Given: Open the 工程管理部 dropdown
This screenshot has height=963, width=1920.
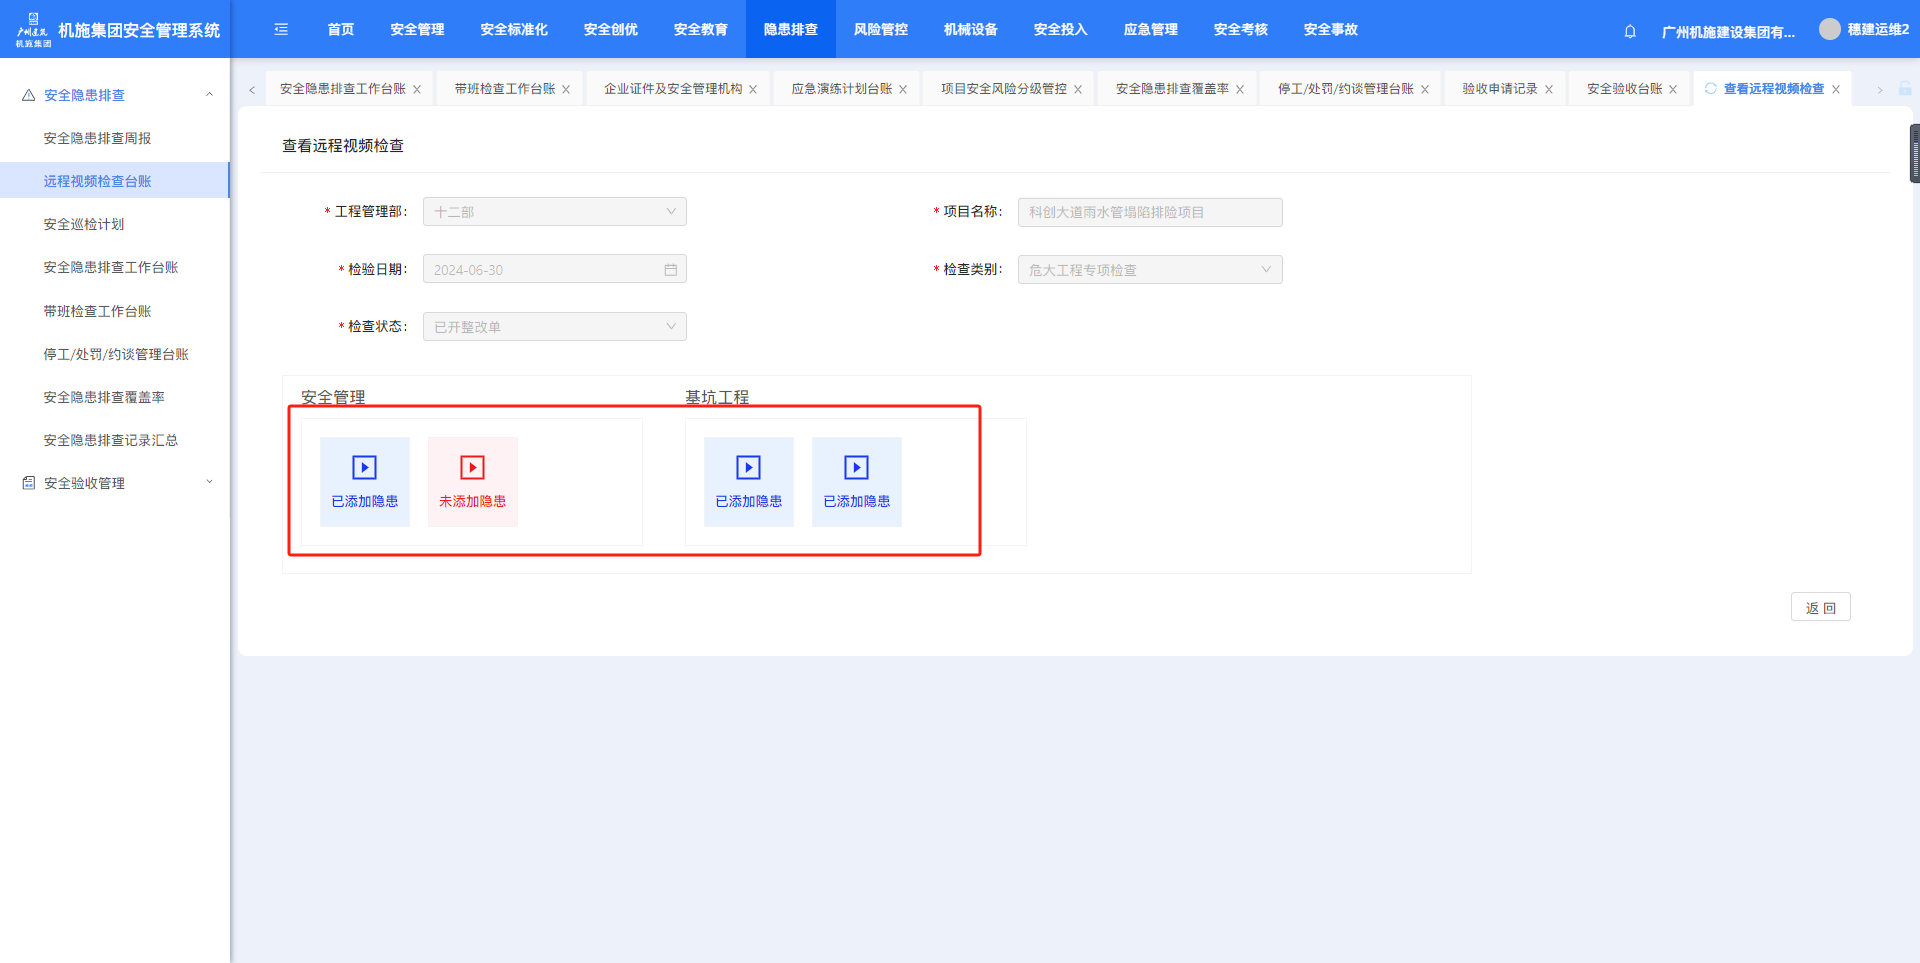Looking at the screenshot, I should (x=554, y=212).
